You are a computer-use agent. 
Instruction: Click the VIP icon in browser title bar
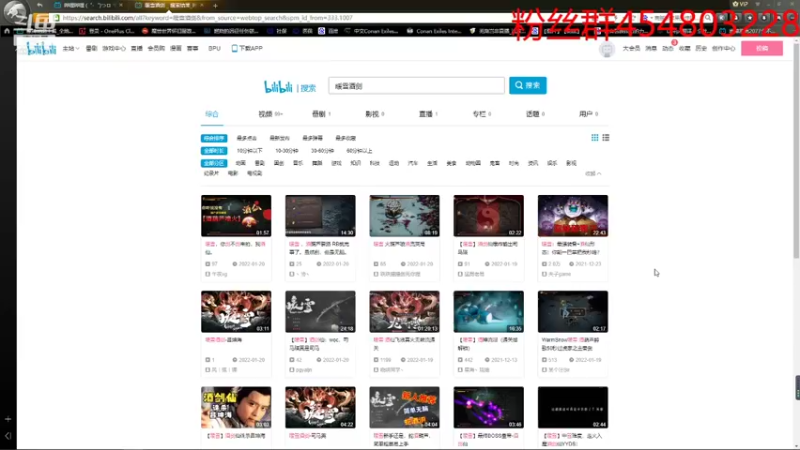(x=740, y=4)
